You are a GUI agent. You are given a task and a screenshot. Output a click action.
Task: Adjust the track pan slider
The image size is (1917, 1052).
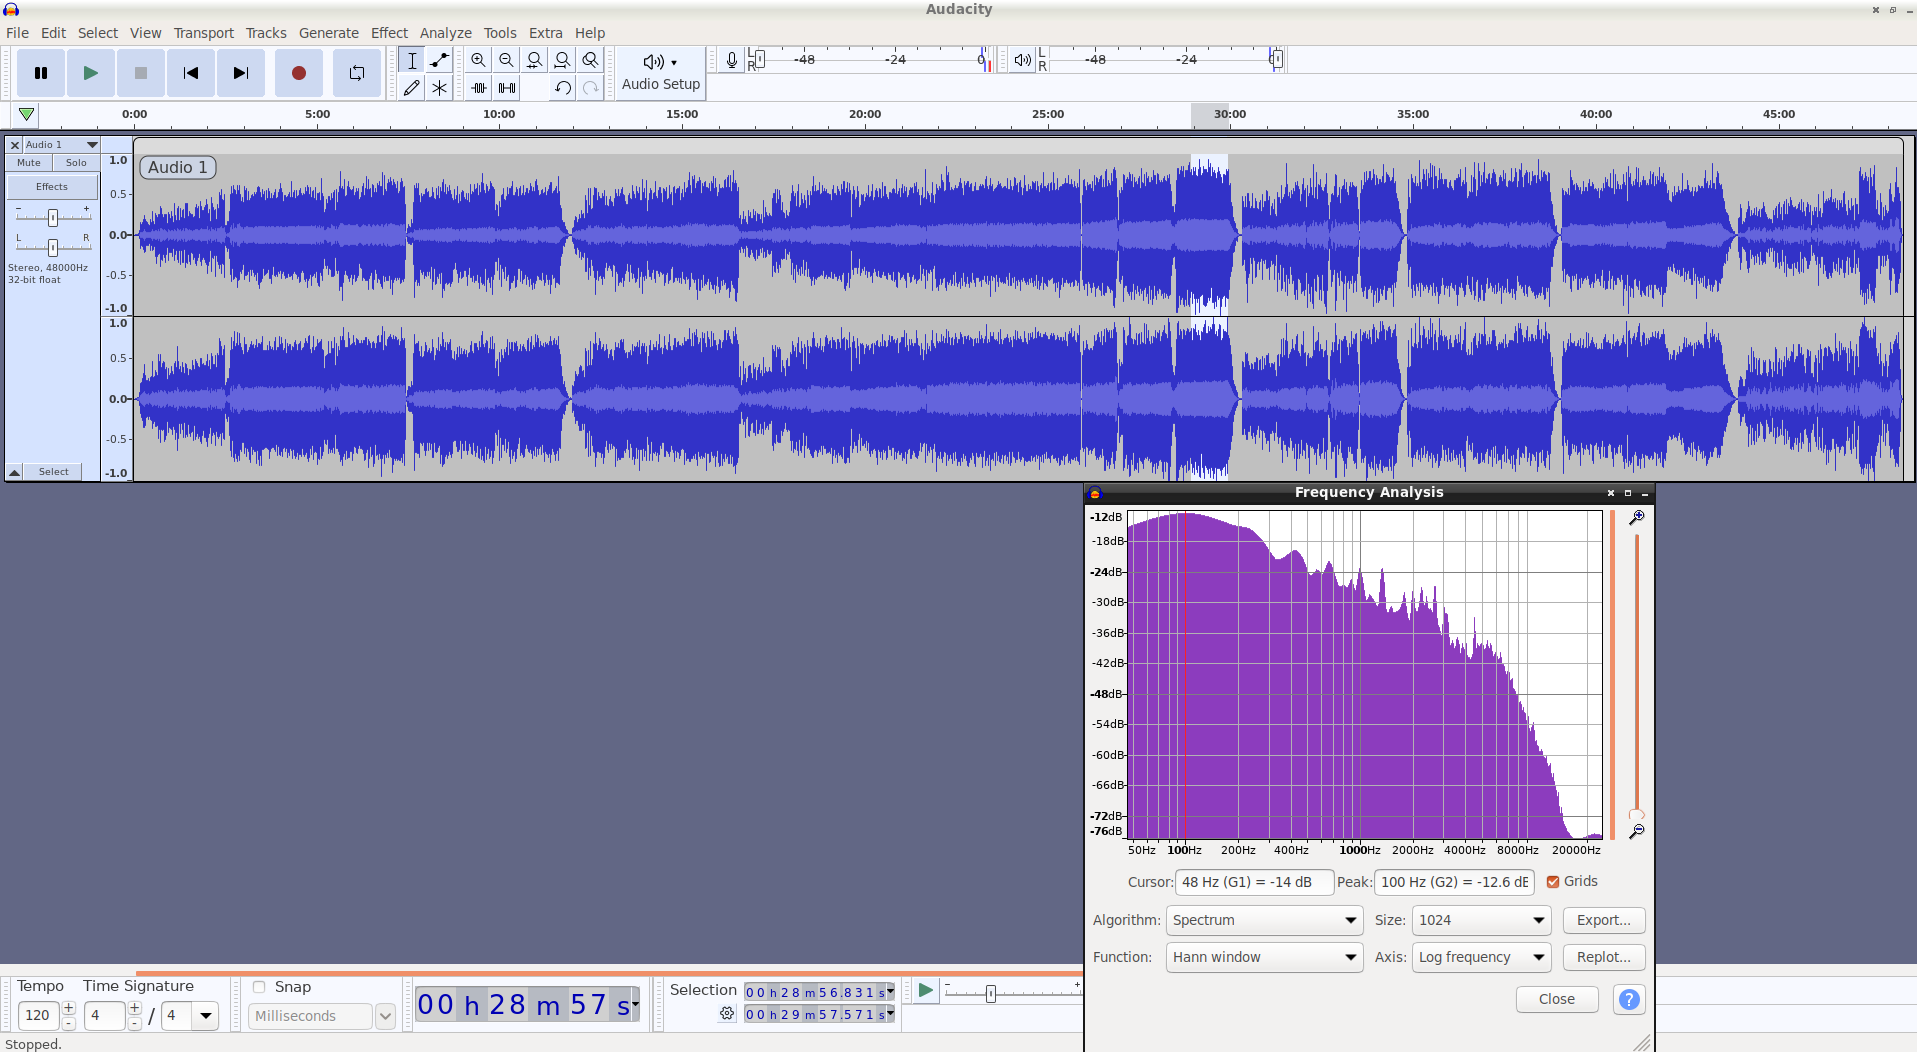pos(53,246)
